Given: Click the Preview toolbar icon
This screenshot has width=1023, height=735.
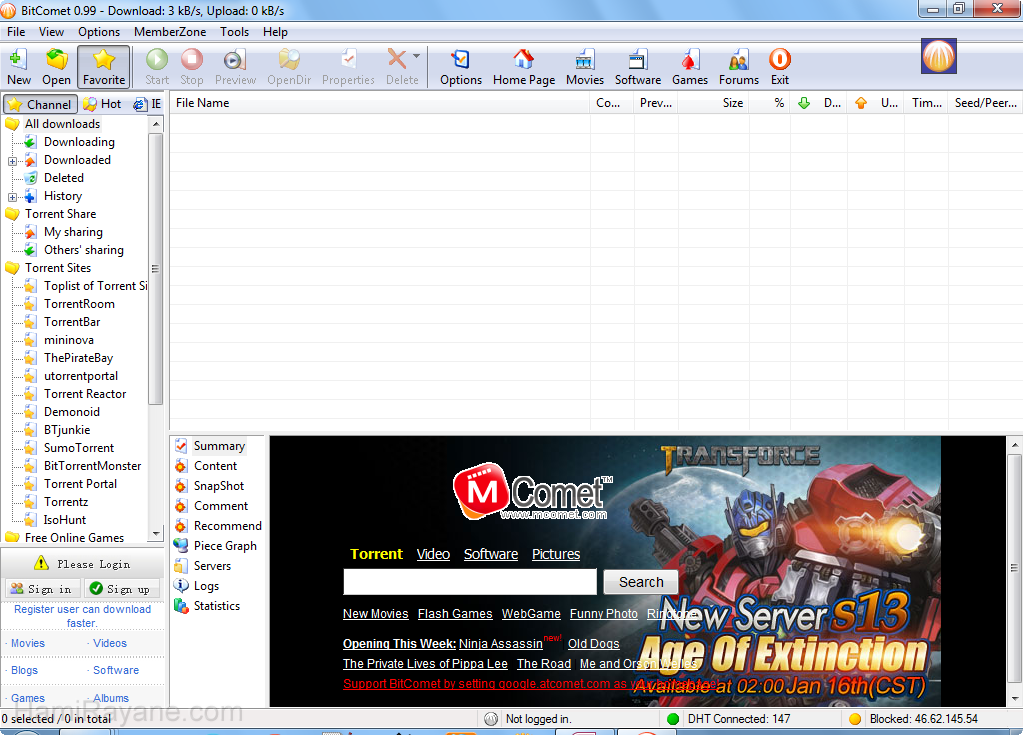Looking at the screenshot, I should 235,67.
